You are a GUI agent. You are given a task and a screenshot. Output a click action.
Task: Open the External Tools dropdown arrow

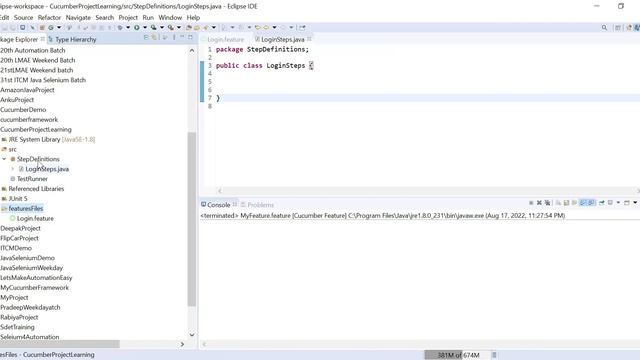coord(179,27)
